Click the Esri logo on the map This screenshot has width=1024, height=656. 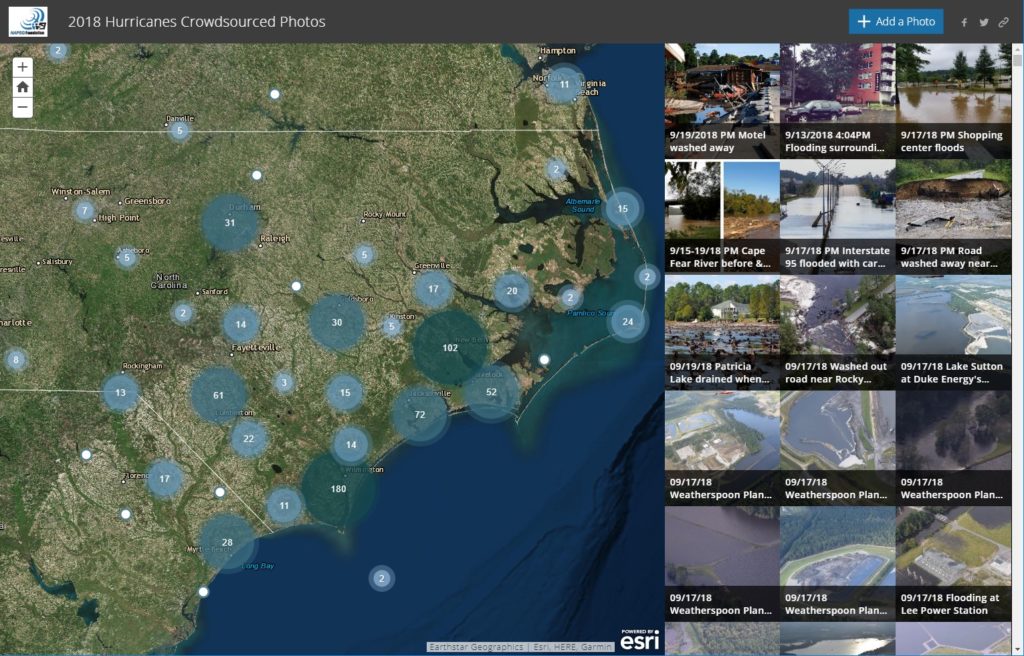tap(639, 640)
